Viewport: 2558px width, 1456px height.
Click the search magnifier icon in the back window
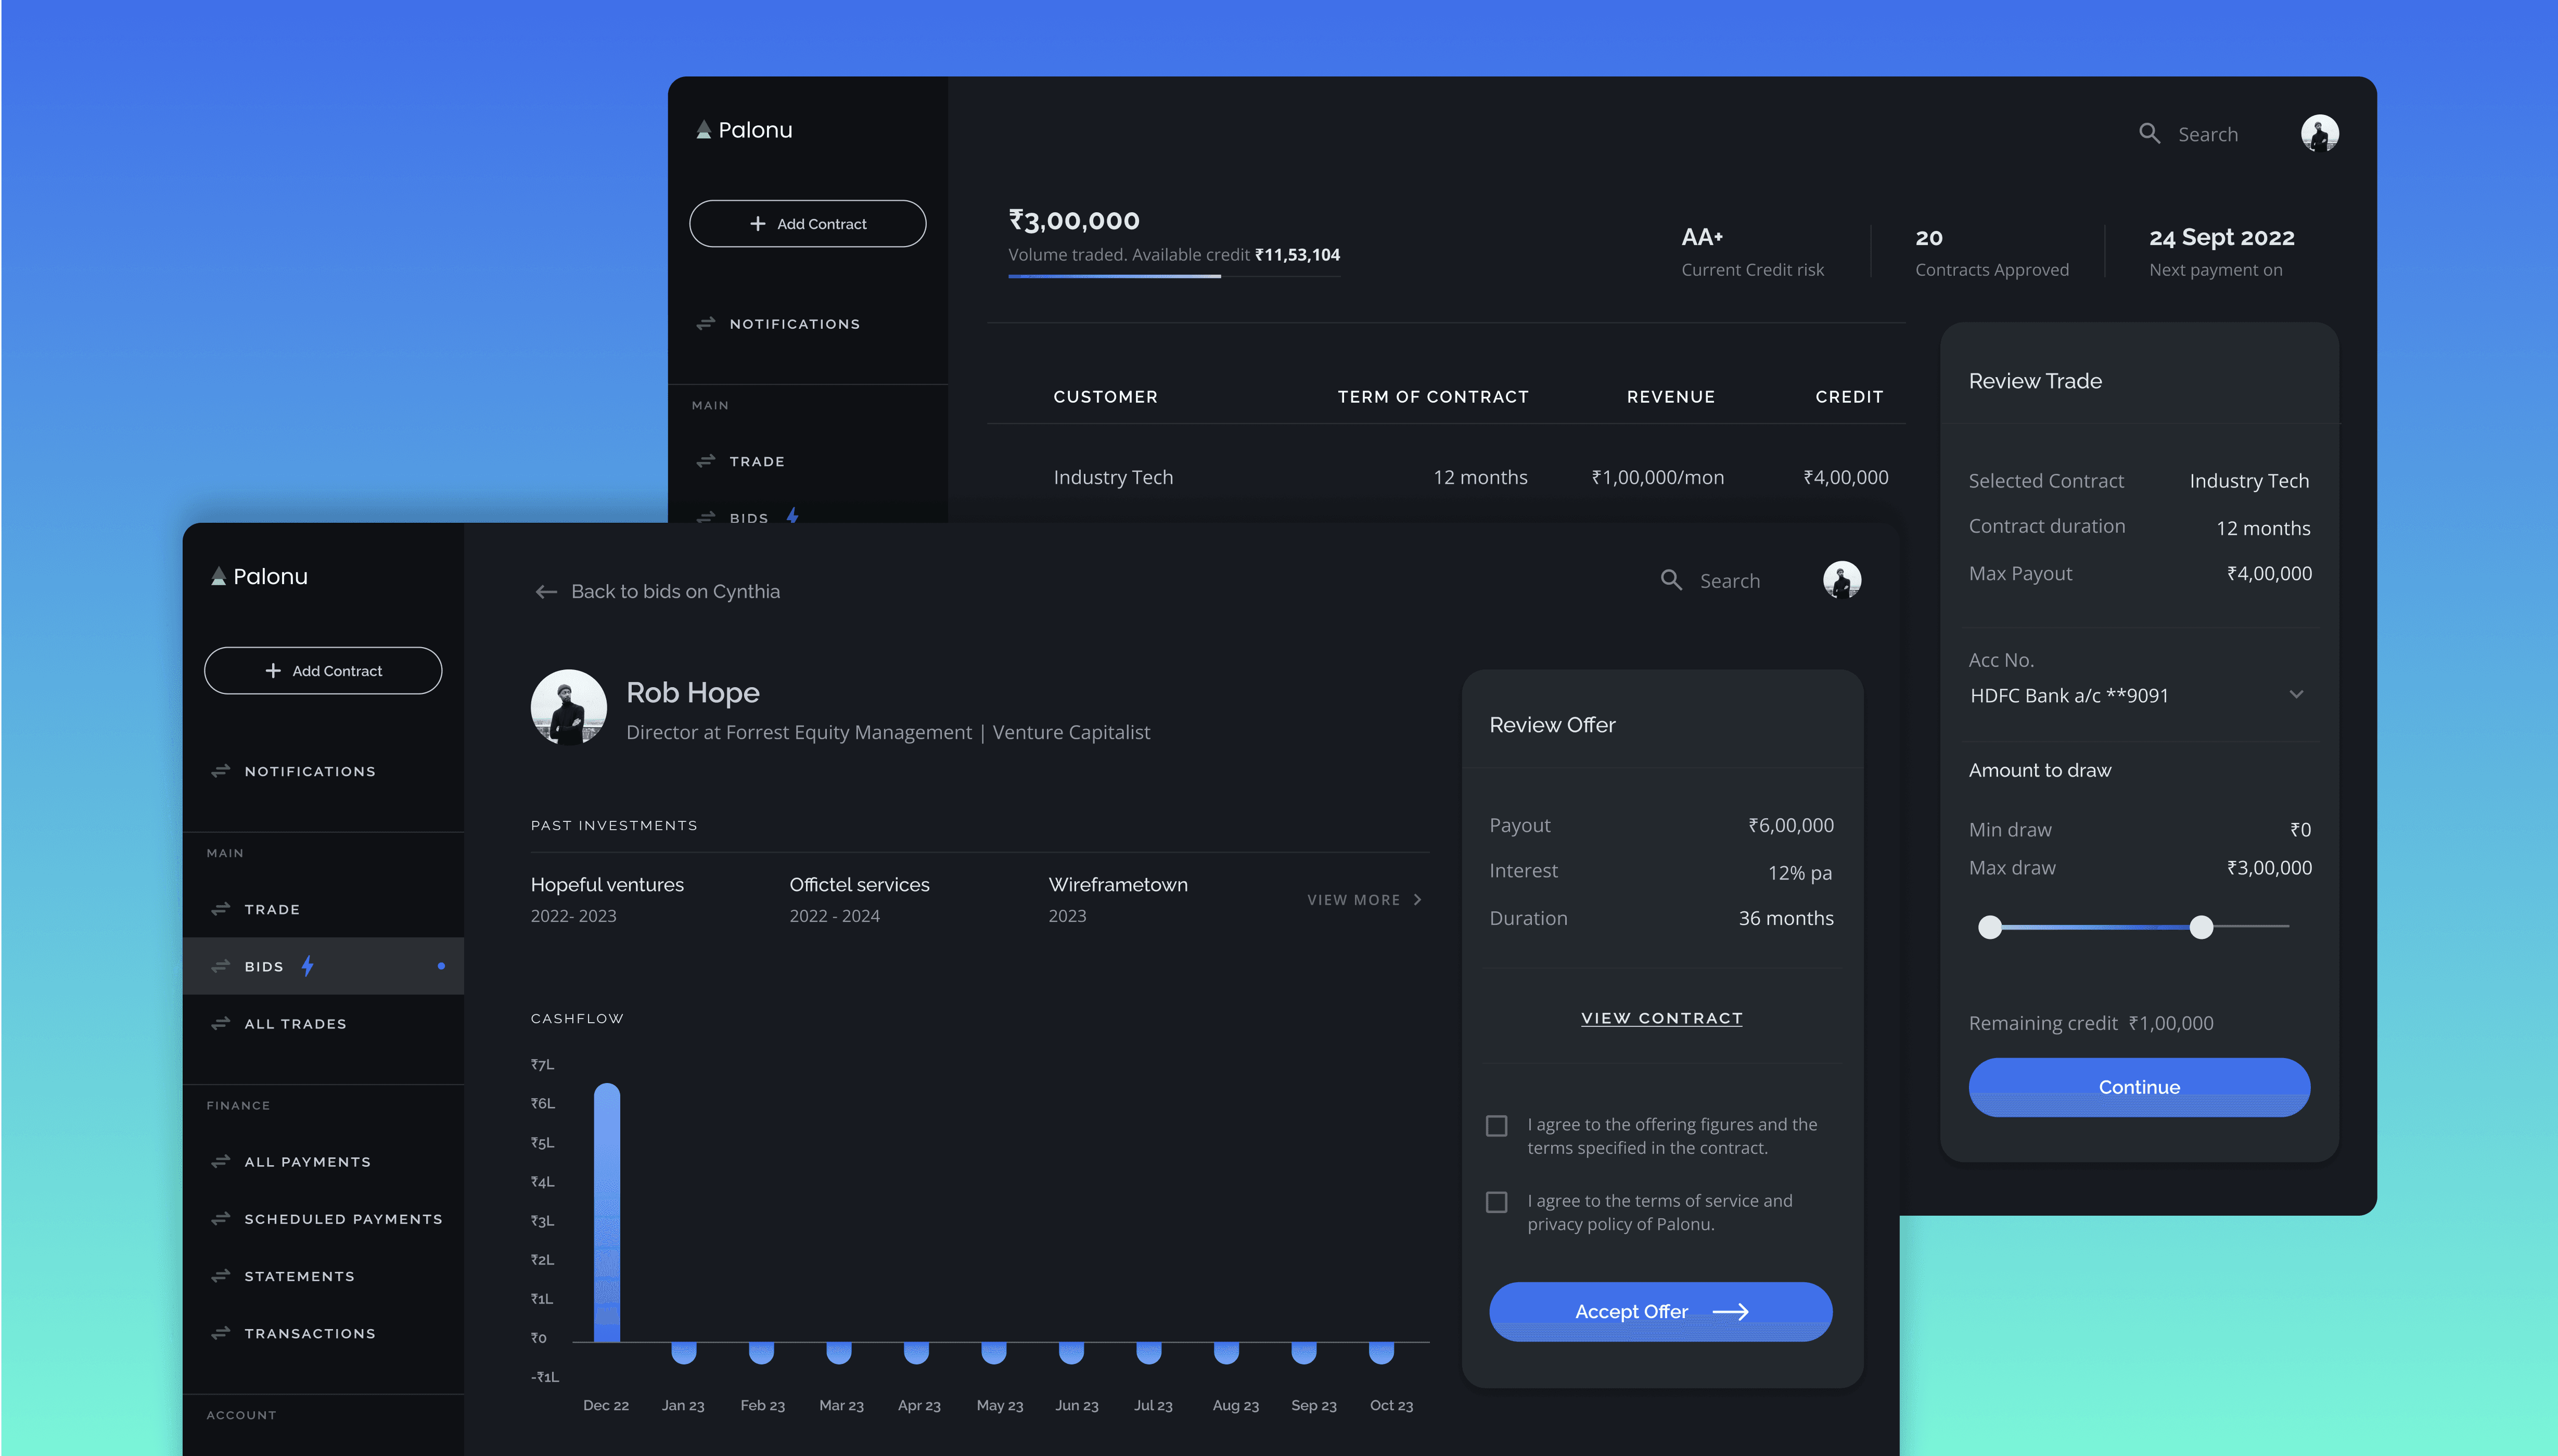(x=2149, y=133)
